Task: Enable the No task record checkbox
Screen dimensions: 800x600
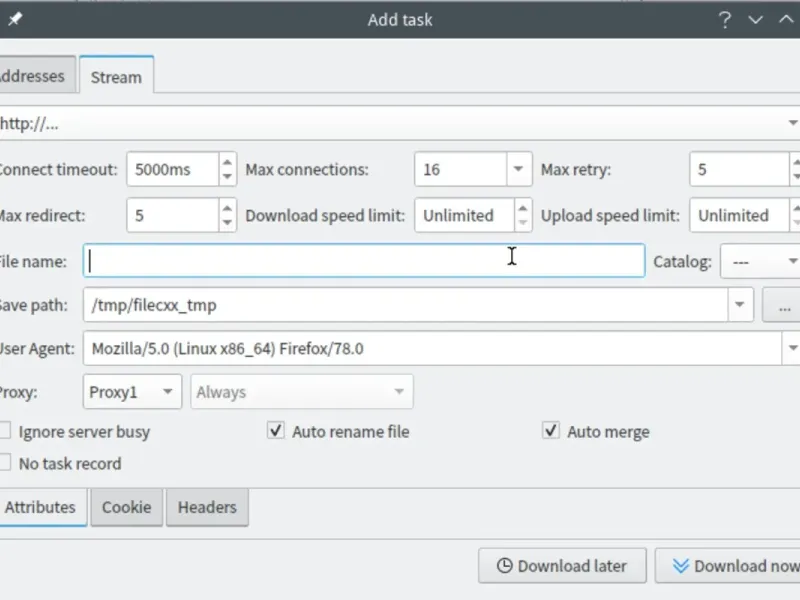Action: point(6,463)
